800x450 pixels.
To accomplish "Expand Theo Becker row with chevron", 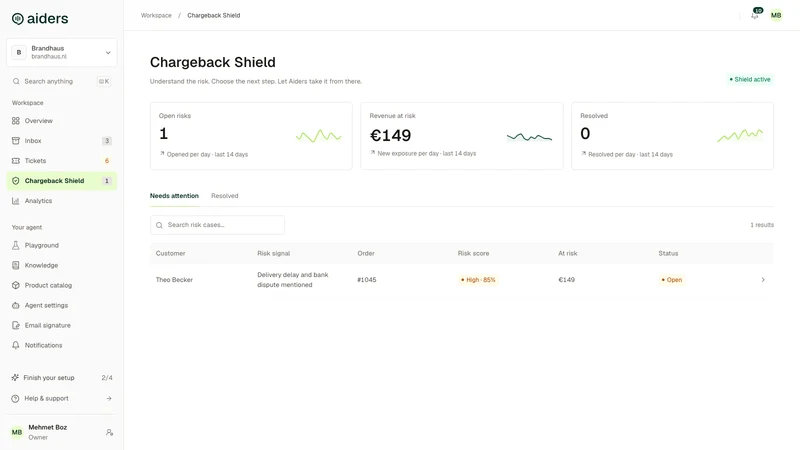I will [x=763, y=280].
